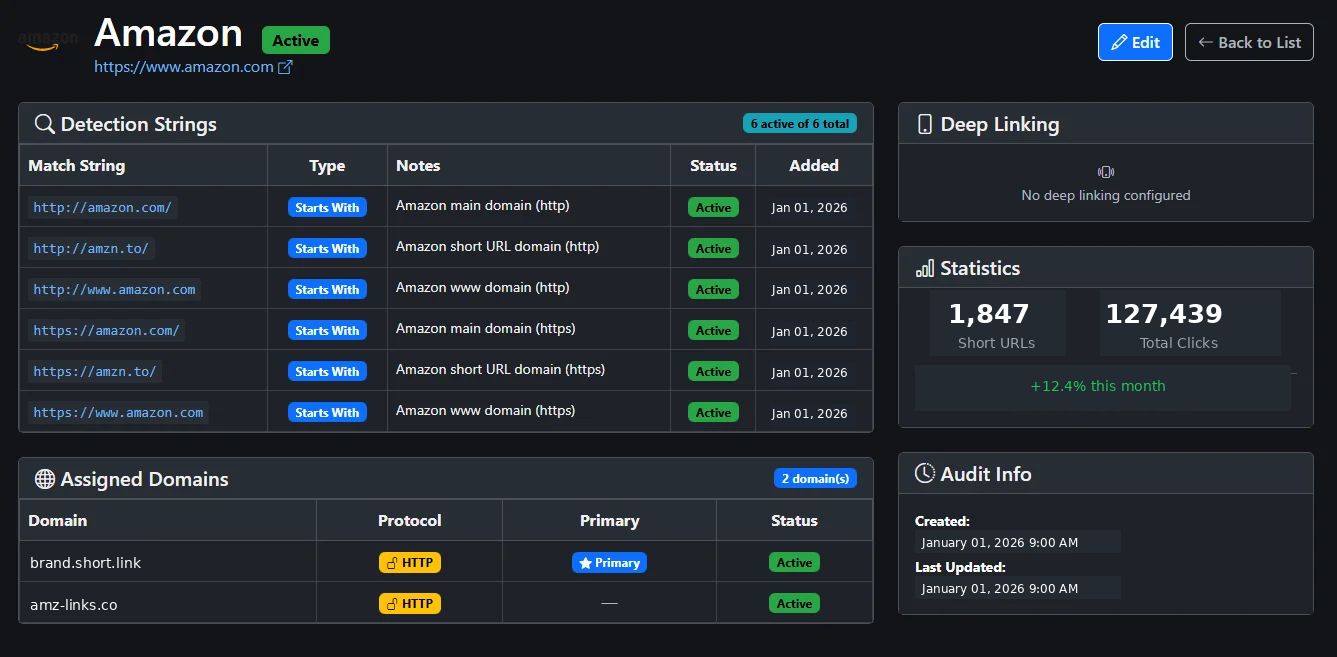Click the HTTP protocol badge for amz-links.co
Screen dimensions: 1337x657
click(x=409, y=604)
